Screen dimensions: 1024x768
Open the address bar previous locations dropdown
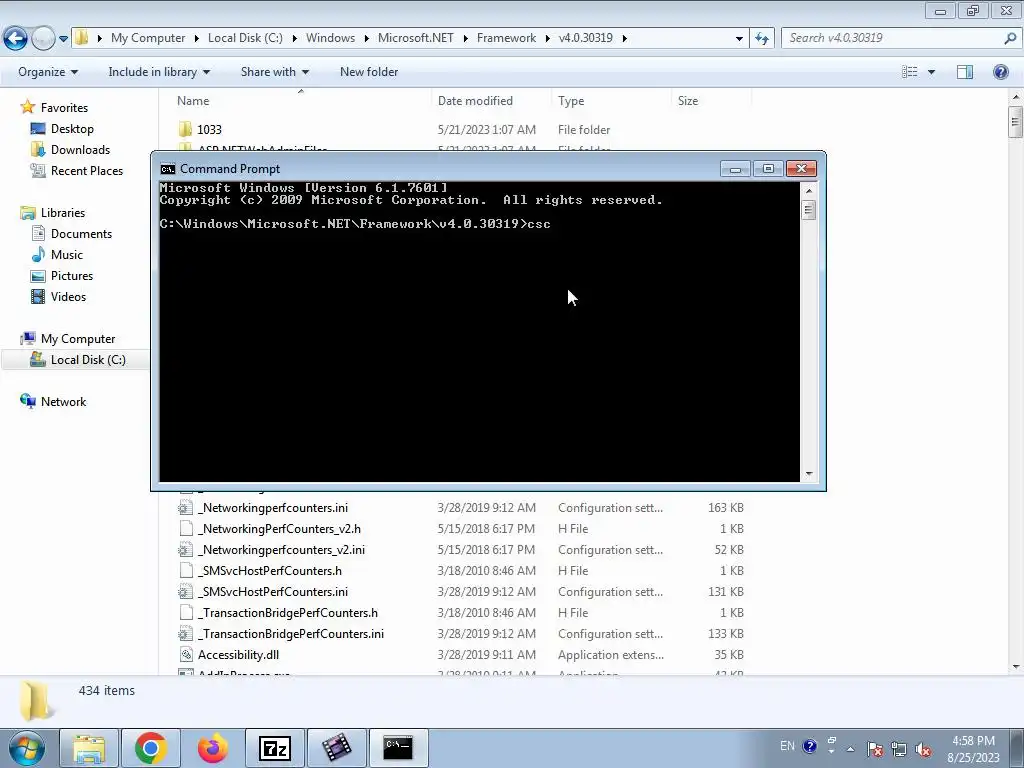(739, 38)
